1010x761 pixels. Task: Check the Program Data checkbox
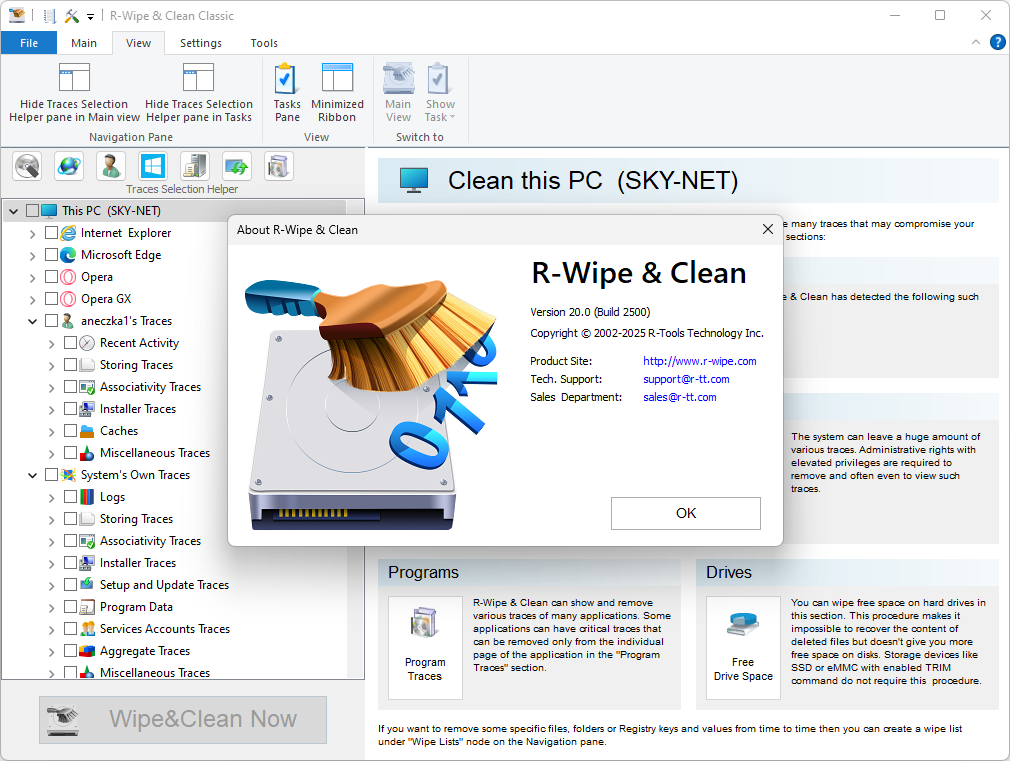(71, 606)
